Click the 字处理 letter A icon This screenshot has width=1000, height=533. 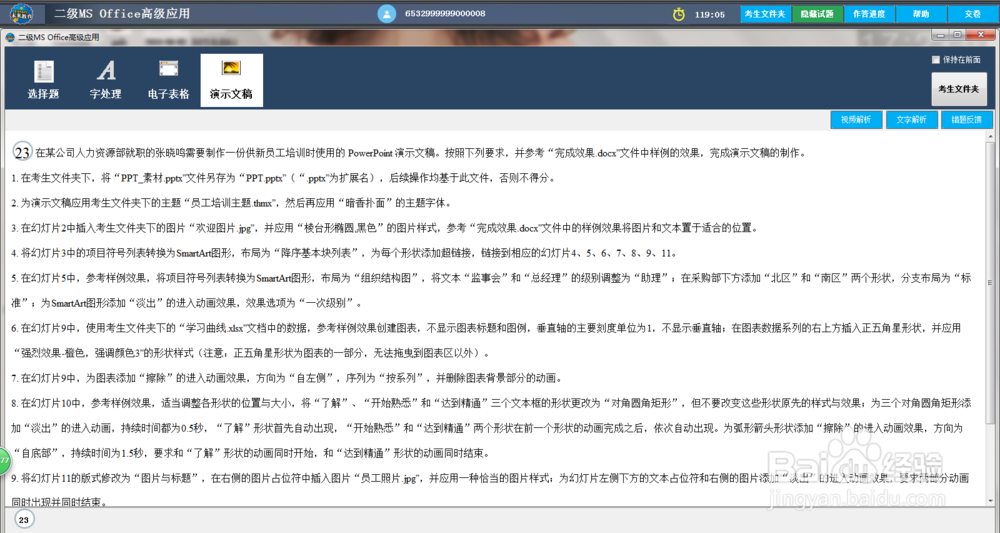[106, 70]
